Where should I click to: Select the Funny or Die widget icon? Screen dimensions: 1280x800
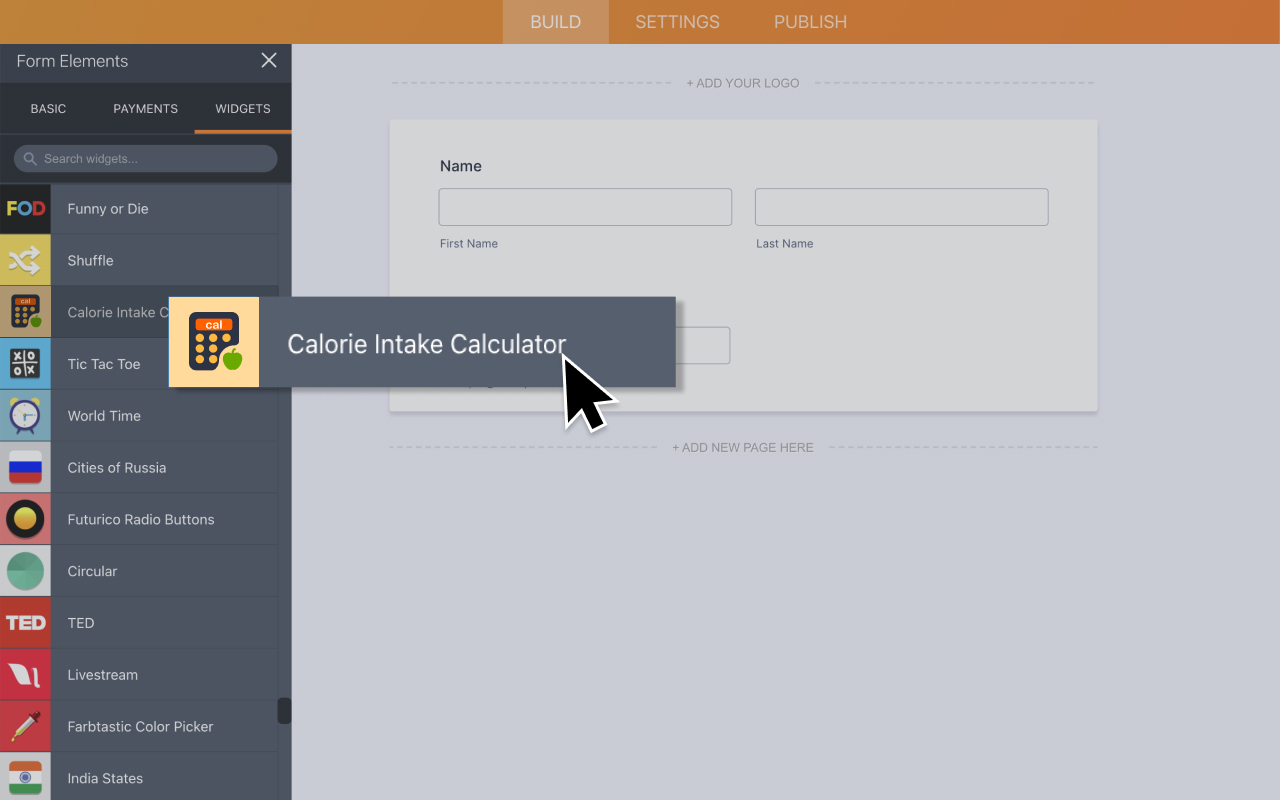[x=25, y=208]
